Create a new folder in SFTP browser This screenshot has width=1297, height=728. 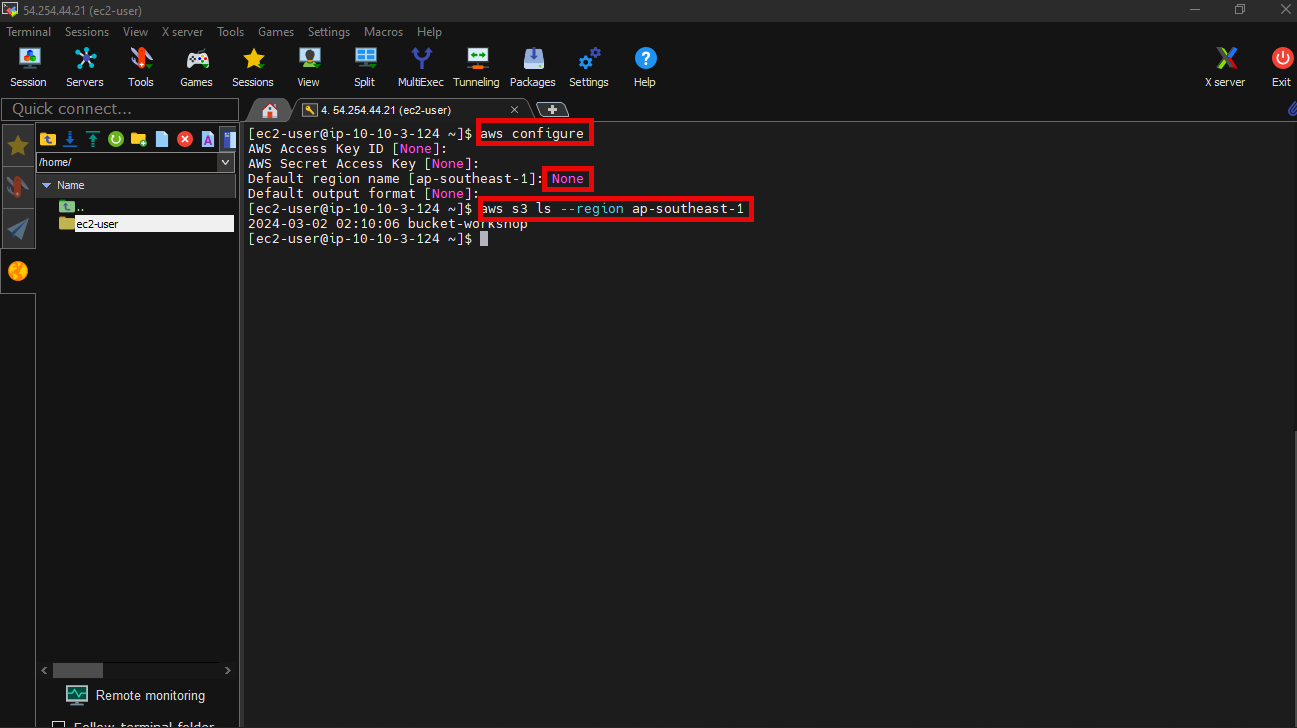click(139, 139)
